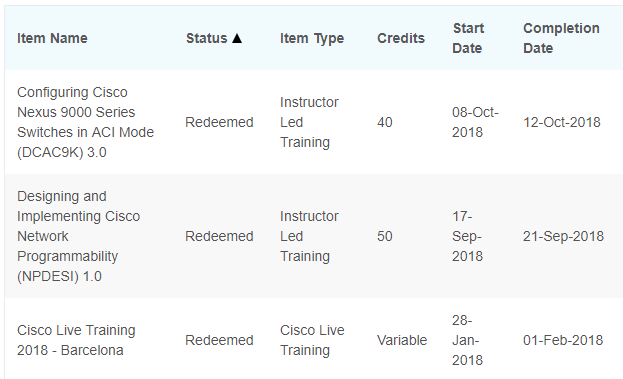Screen dimensions: 623x379
Task: Click the Status sort arrow icon
Action: pos(237,38)
